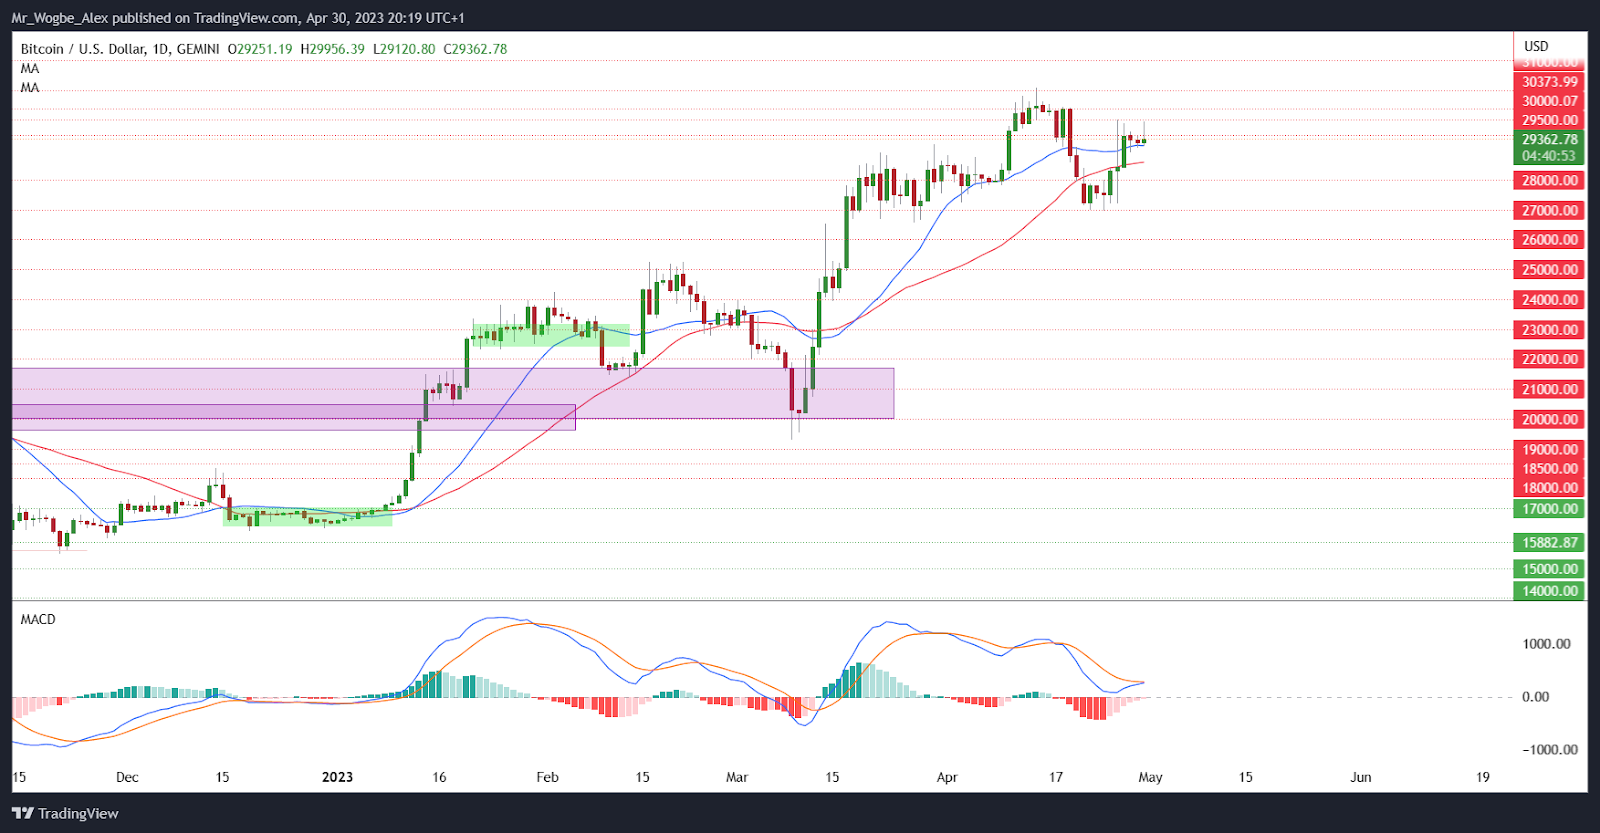1600x833 pixels.
Task: Click the 17000.00 green price label
Action: [1549, 509]
